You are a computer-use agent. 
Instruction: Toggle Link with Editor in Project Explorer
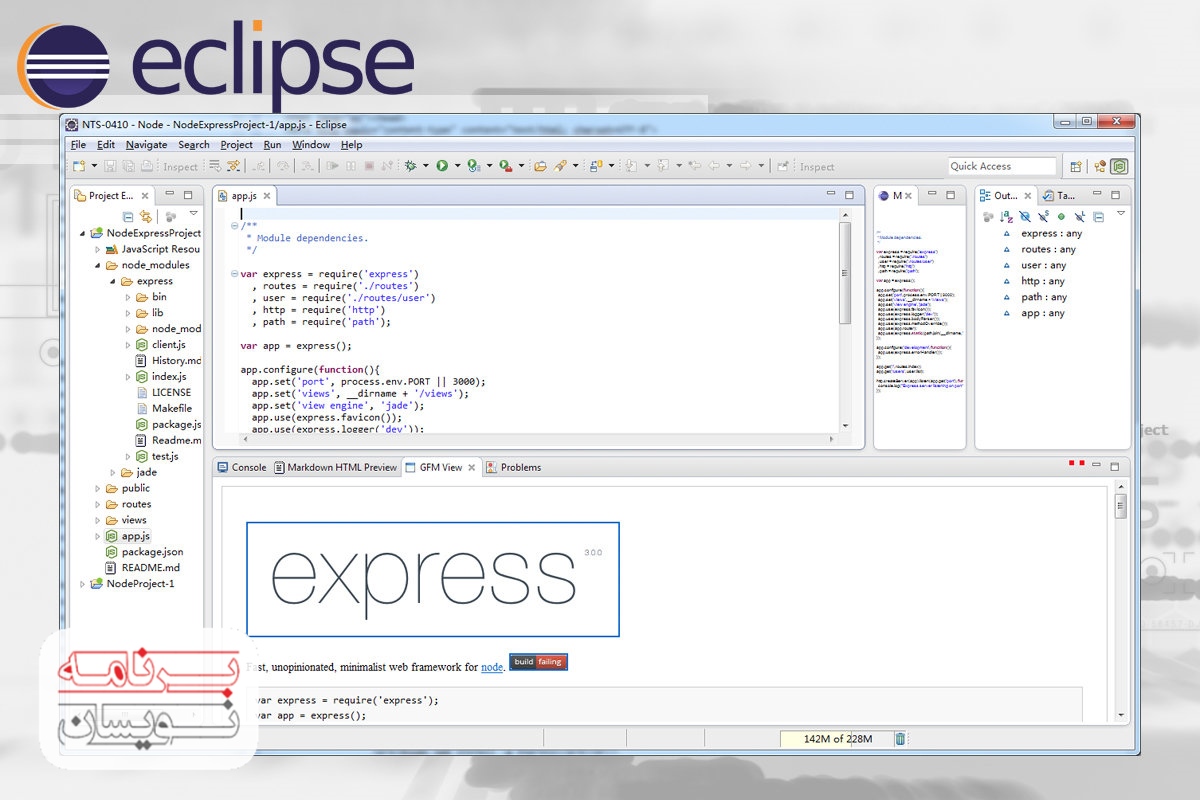pos(146,216)
